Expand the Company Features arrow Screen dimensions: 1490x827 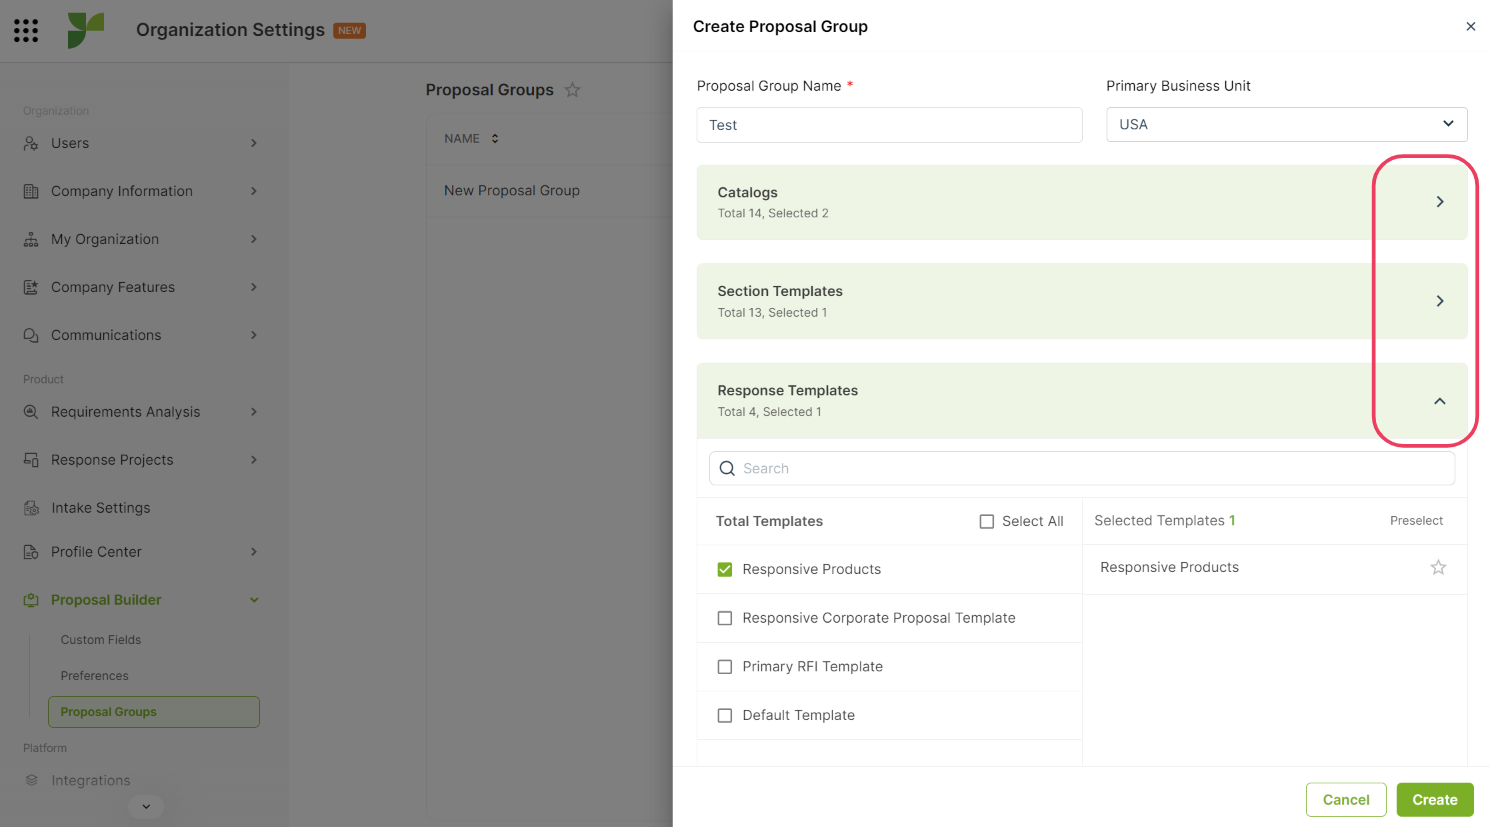(254, 287)
